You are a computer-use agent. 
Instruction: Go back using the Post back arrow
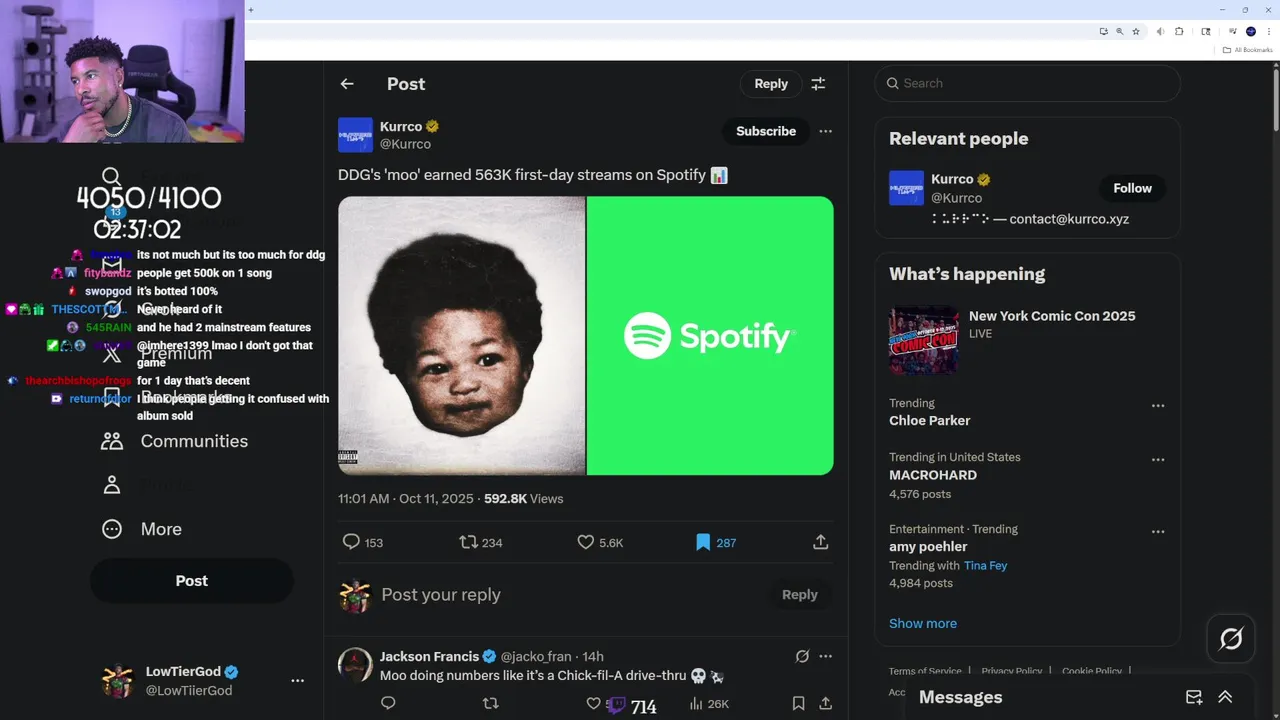point(347,84)
